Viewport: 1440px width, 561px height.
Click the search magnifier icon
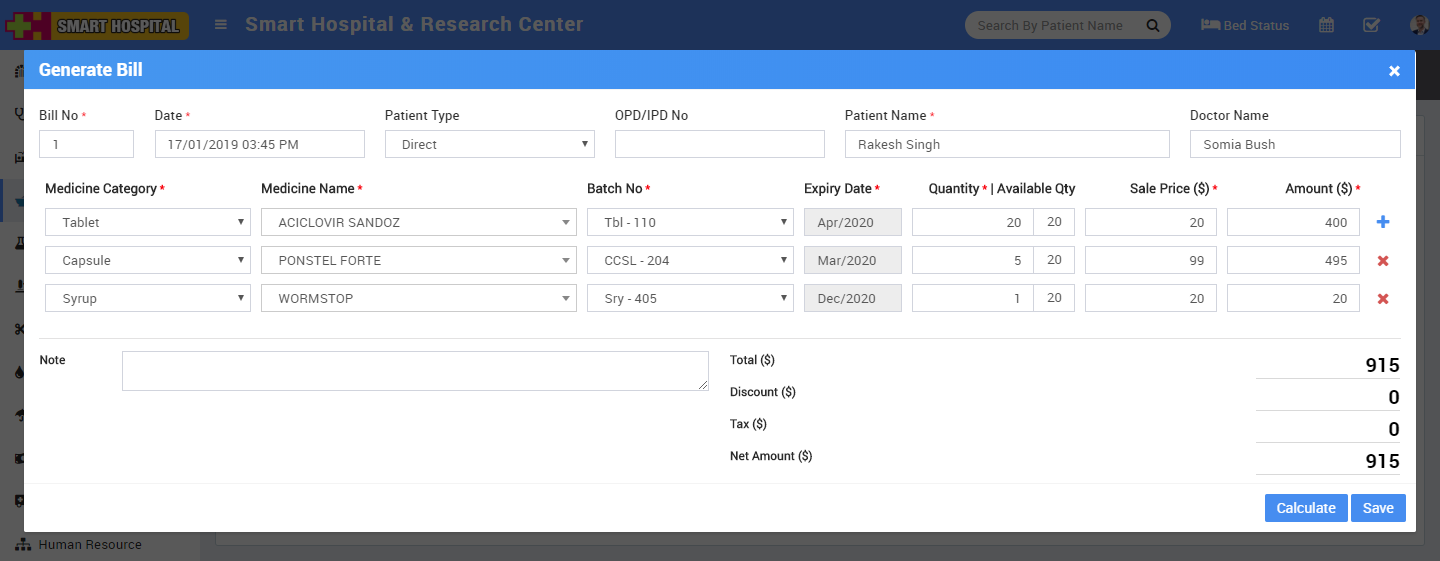pos(1152,25)
